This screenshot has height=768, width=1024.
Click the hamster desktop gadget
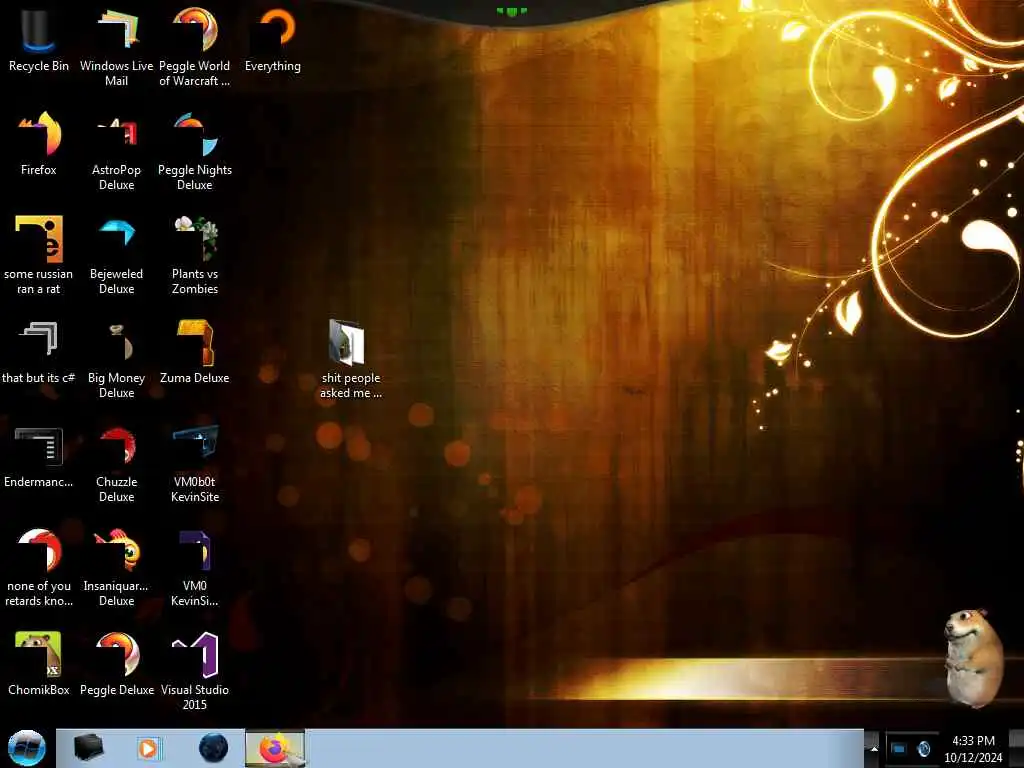point(973,657)
